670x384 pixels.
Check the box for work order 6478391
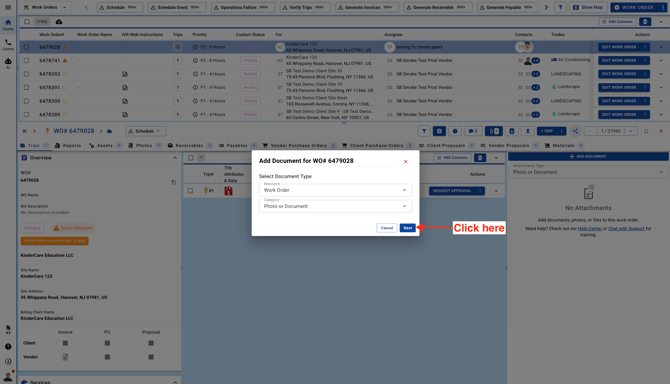tap(26, 88)
